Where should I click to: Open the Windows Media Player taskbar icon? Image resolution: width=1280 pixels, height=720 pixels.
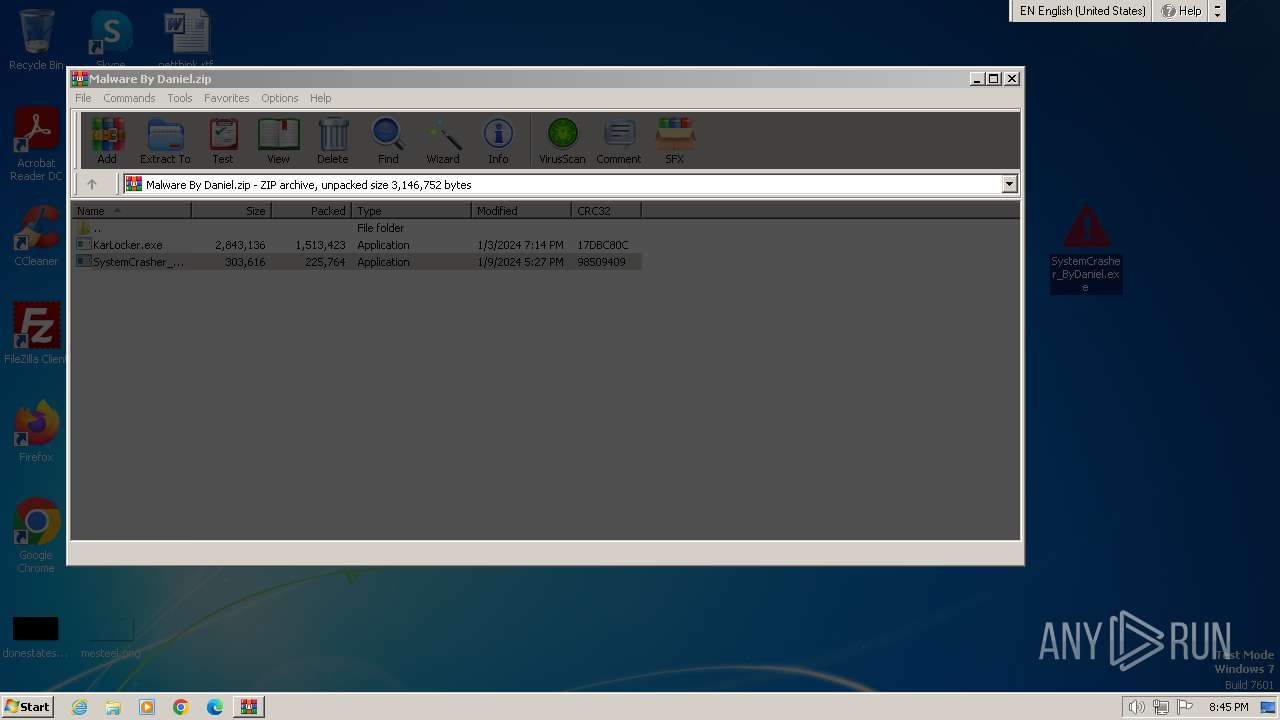click(147, 707)
